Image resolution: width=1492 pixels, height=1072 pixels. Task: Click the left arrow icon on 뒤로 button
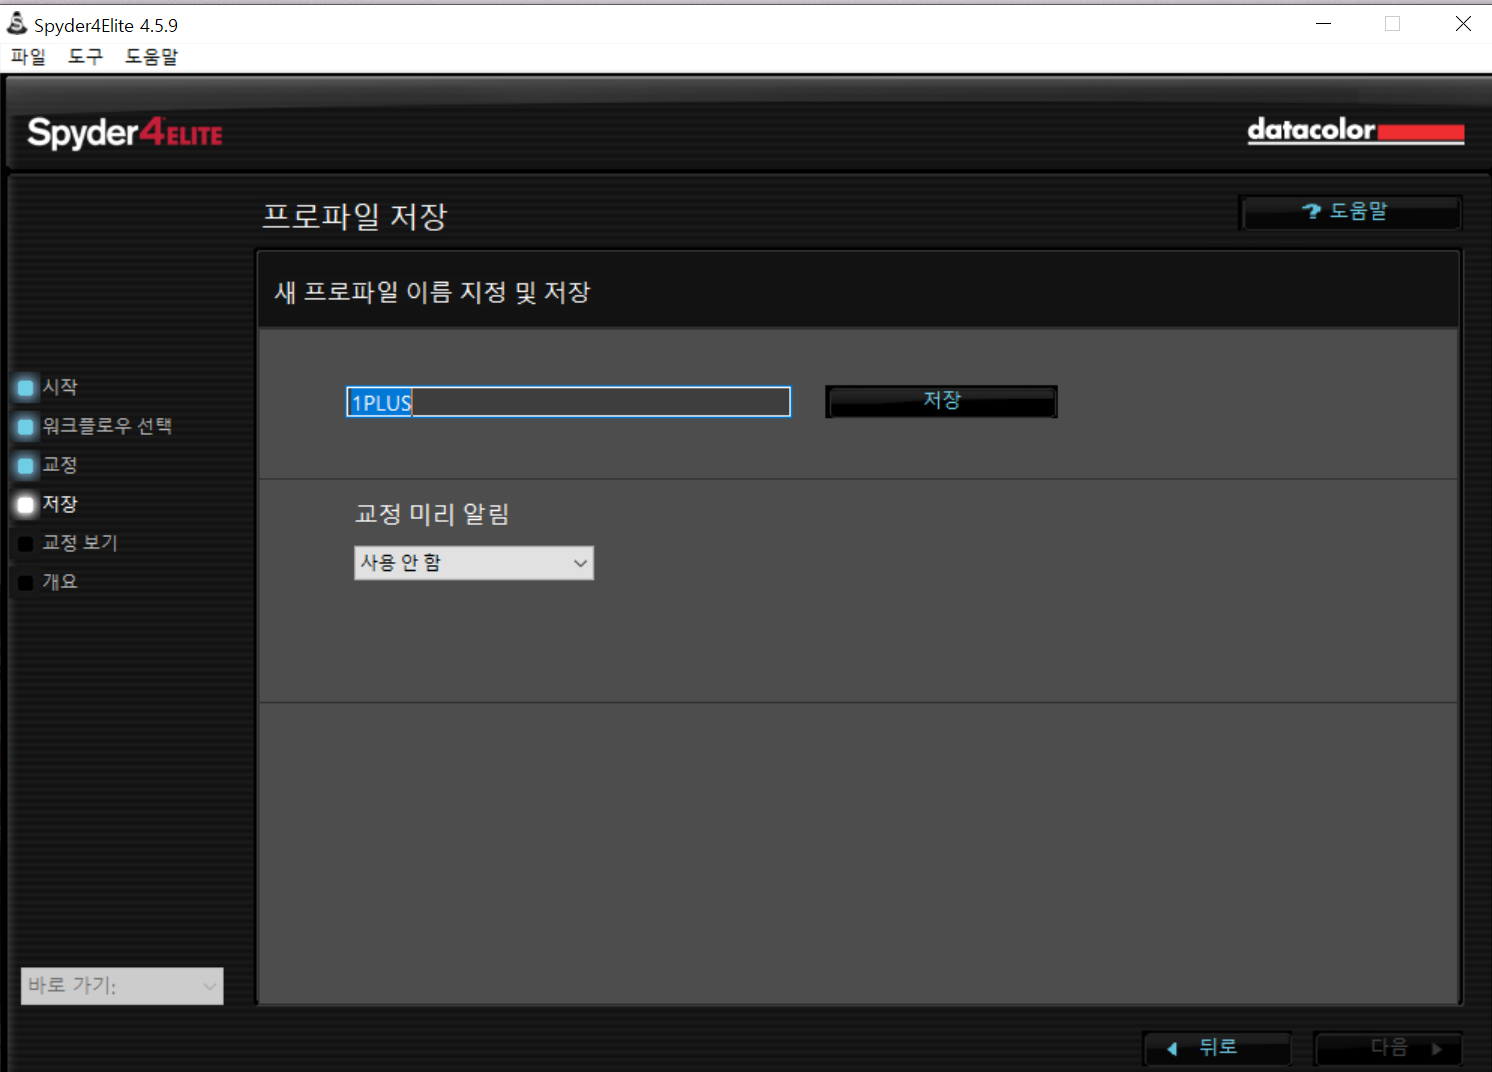1172,1049
